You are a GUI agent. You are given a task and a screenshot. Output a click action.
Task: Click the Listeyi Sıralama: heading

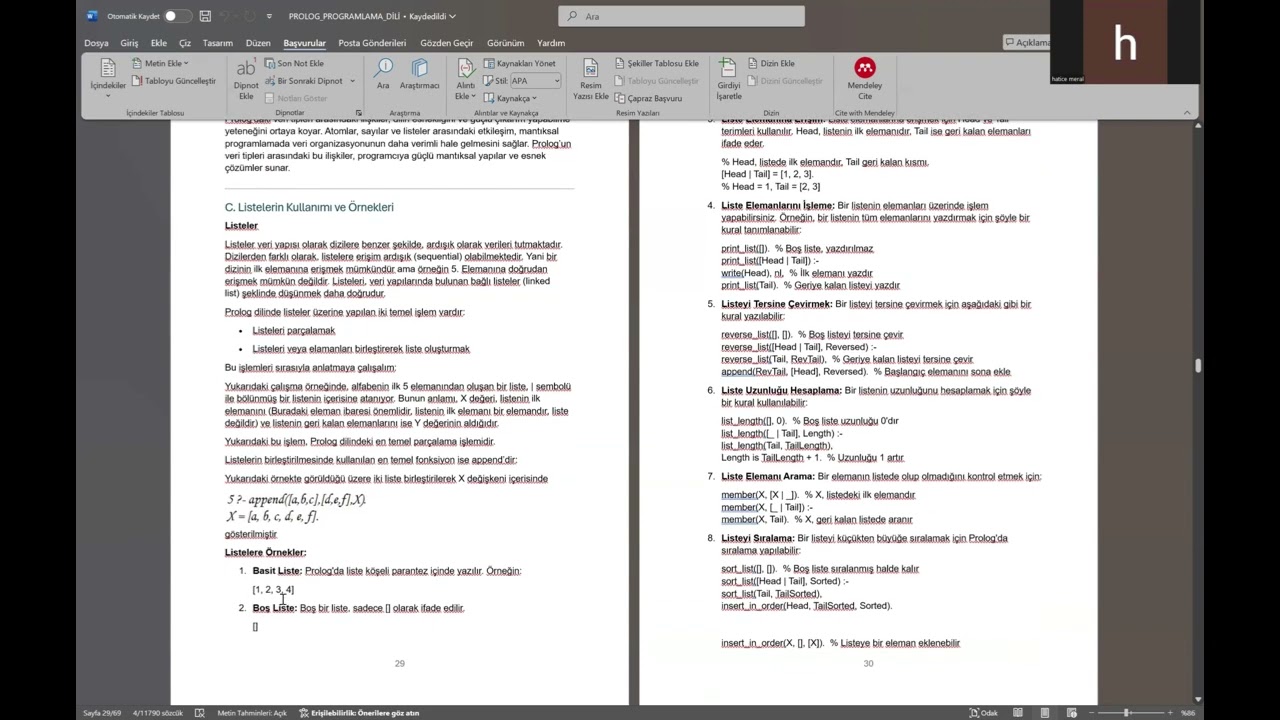click(x=757, y=538)
